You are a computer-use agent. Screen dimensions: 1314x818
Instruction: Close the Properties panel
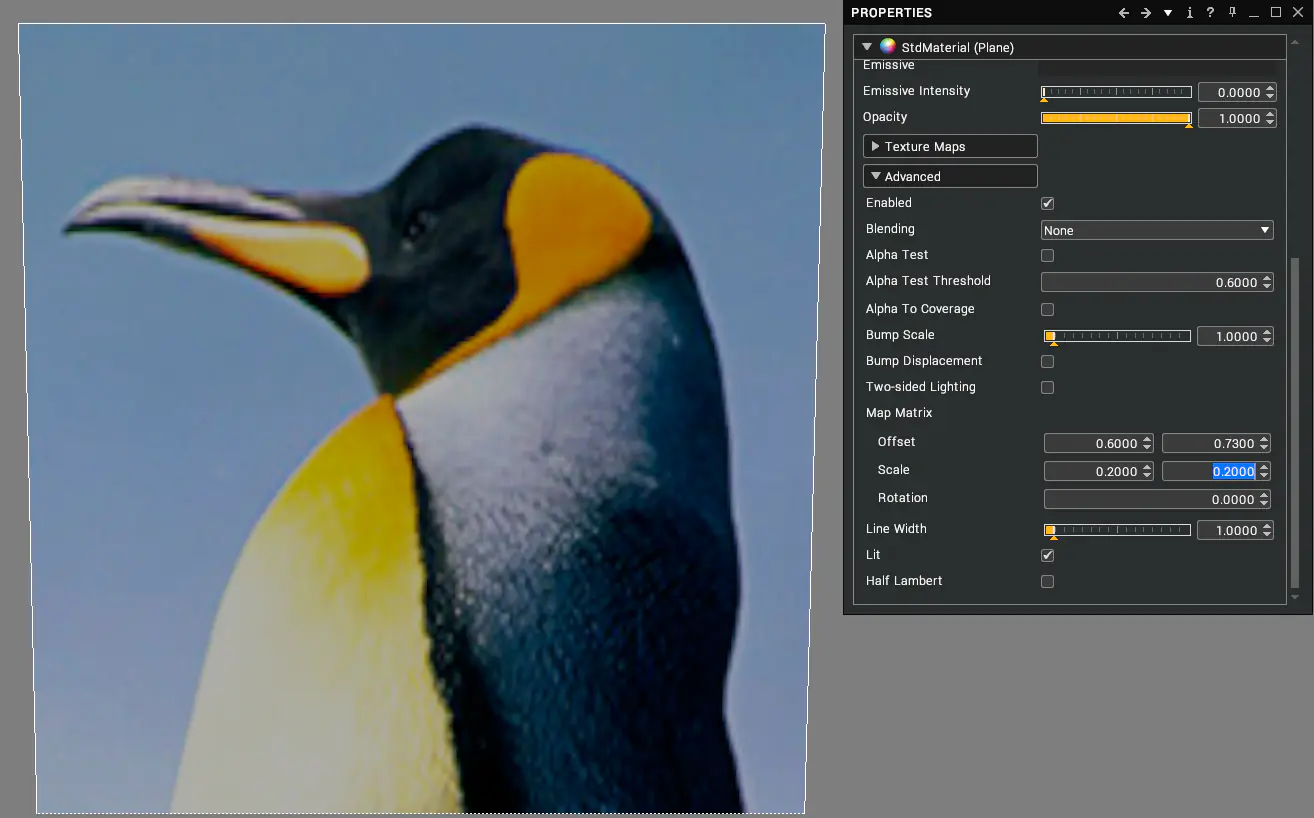pos(1297,13)
